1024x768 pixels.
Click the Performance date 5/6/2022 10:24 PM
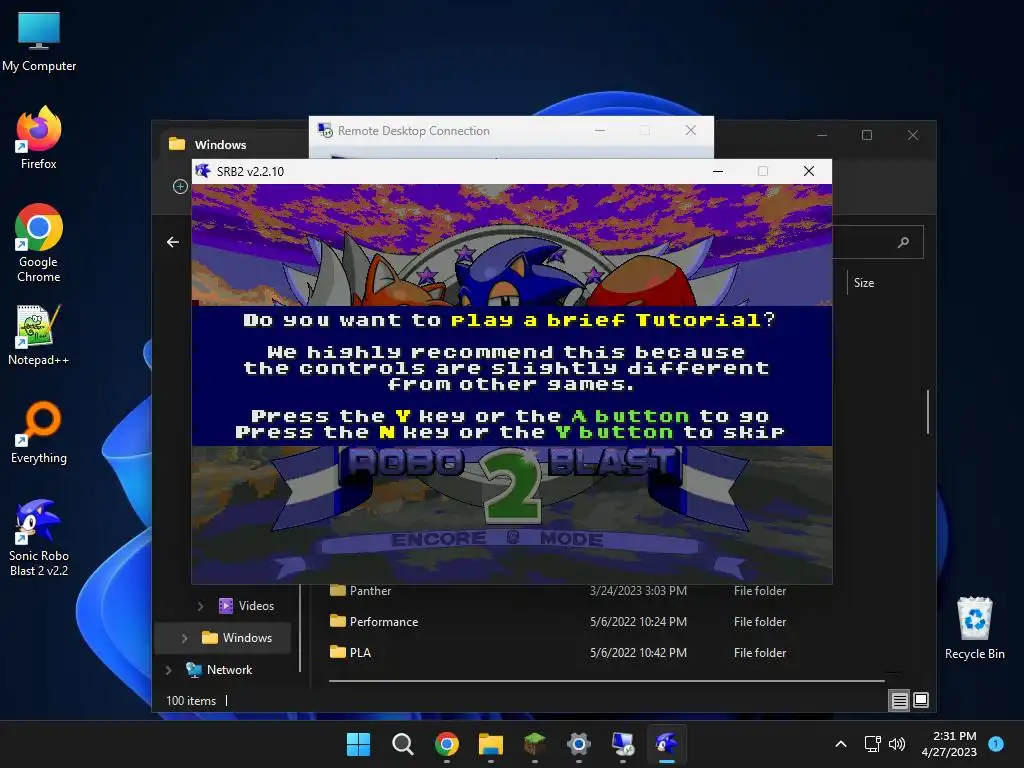coord(638,622)
